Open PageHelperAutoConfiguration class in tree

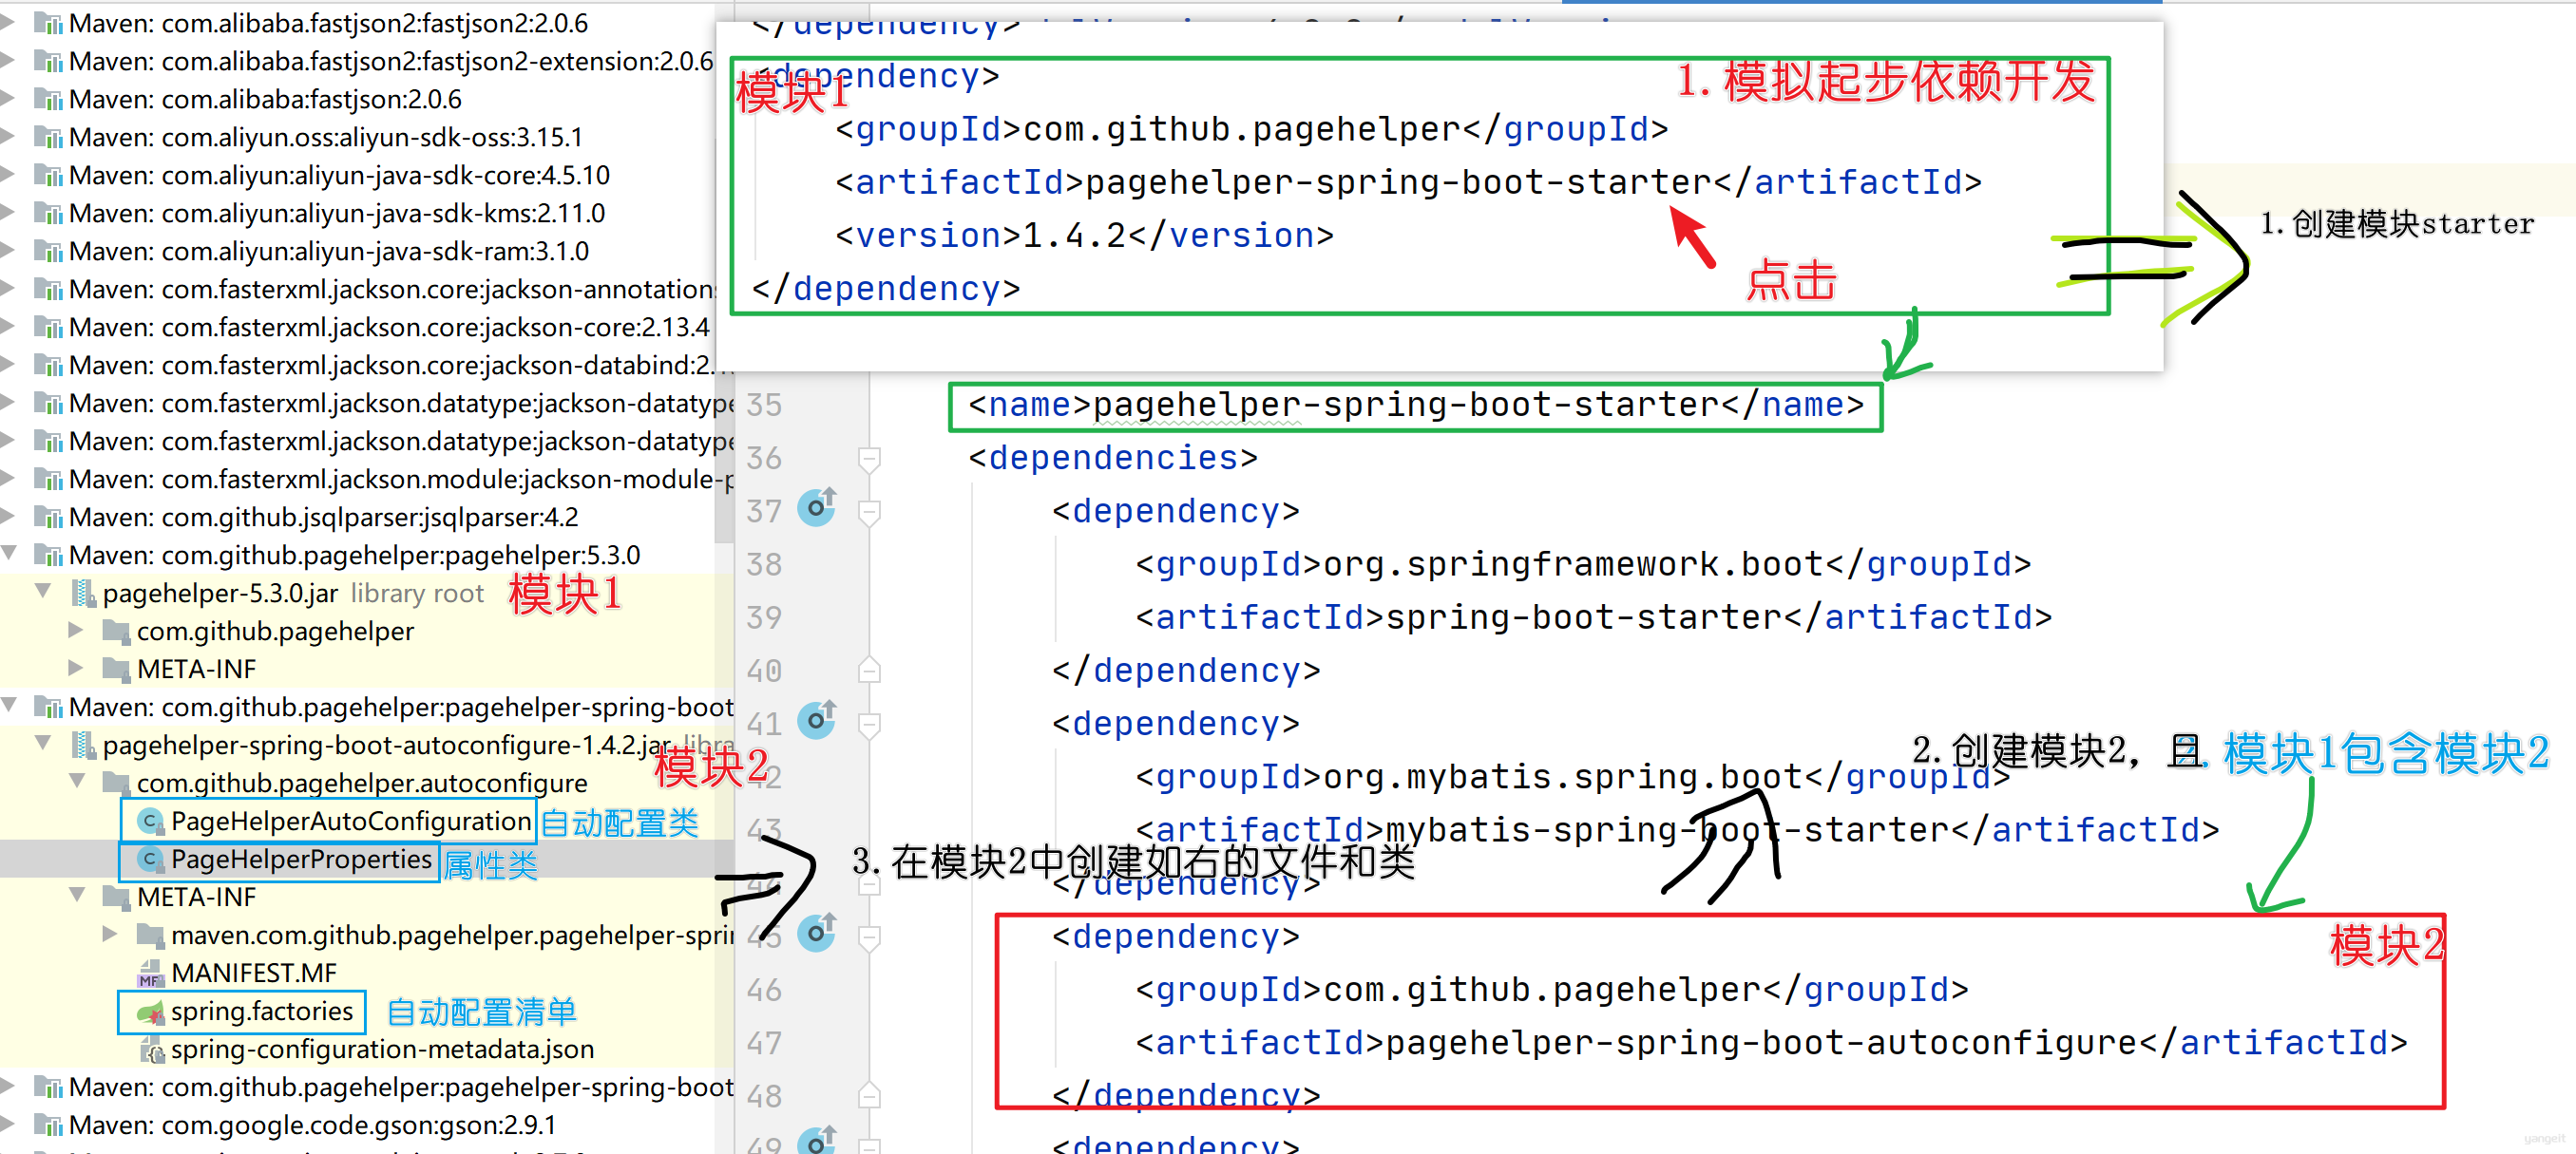coord(351,821)
